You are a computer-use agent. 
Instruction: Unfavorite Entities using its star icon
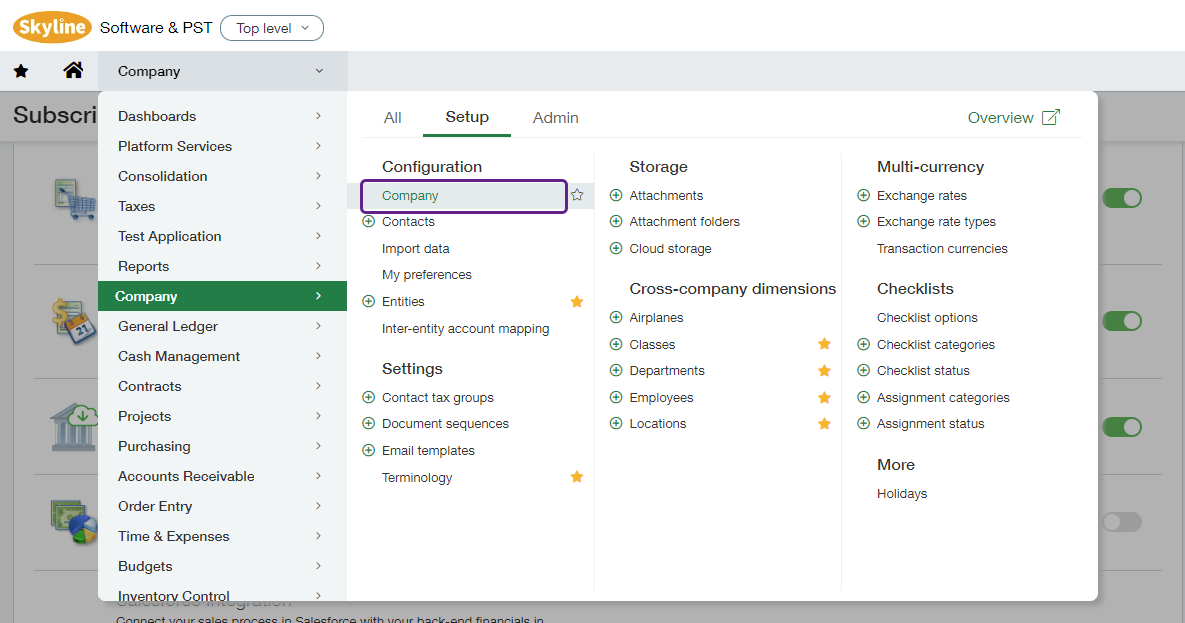click(577, 300)
